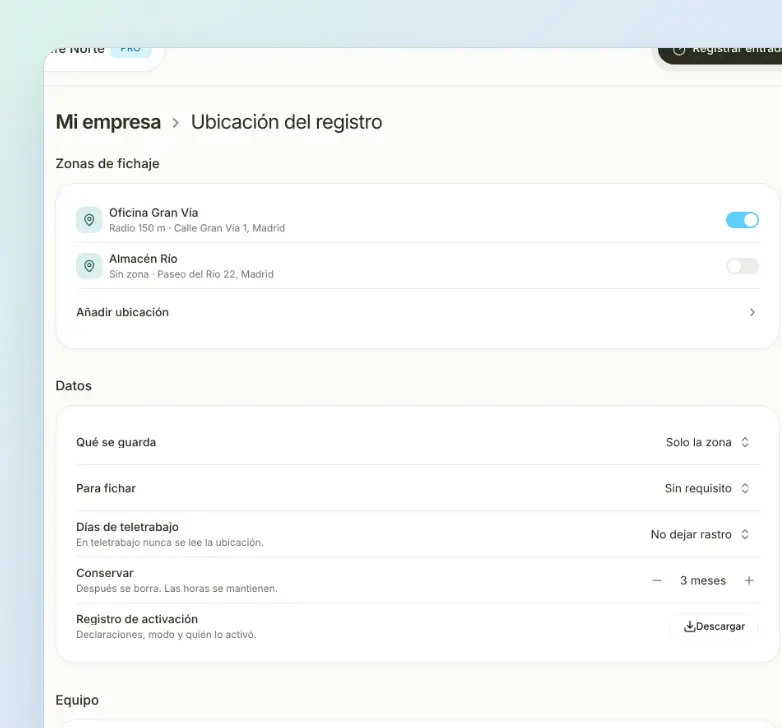Screen dimensions: 782x728
Task: Click the Datos section heading
Action: 73,386
